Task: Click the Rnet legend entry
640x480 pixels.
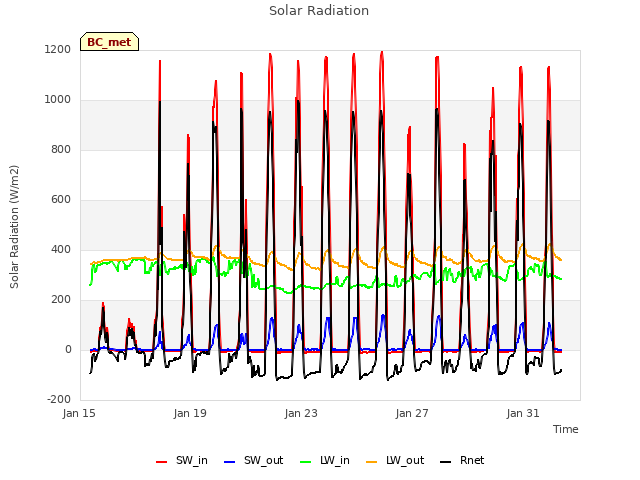Action: tap(462, 461)
